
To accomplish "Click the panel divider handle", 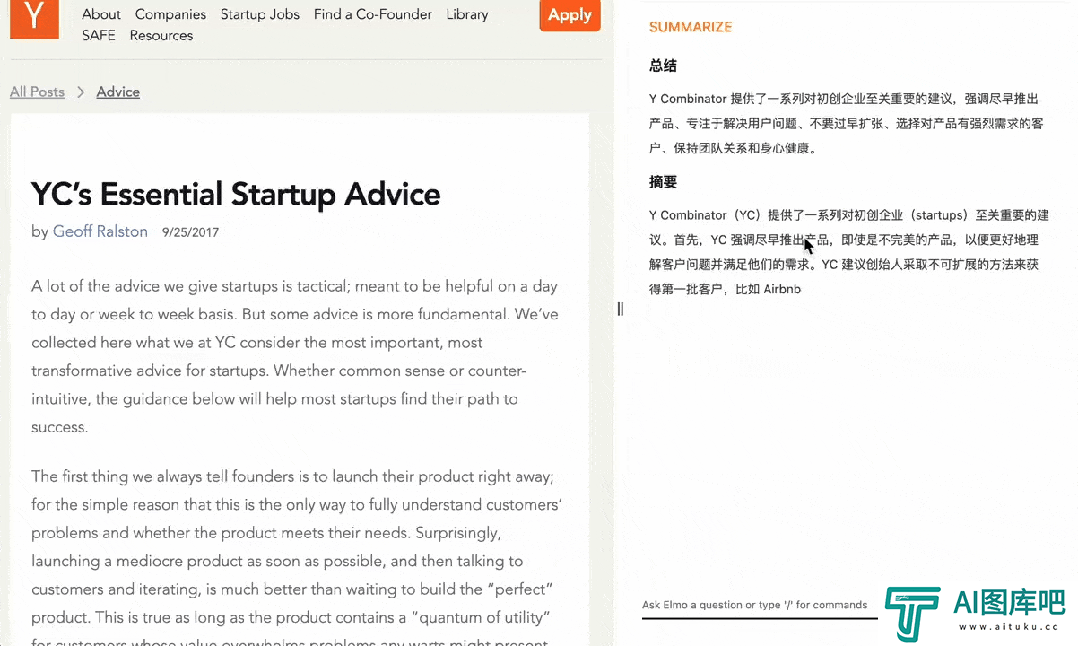I will (x=620, y=309).
